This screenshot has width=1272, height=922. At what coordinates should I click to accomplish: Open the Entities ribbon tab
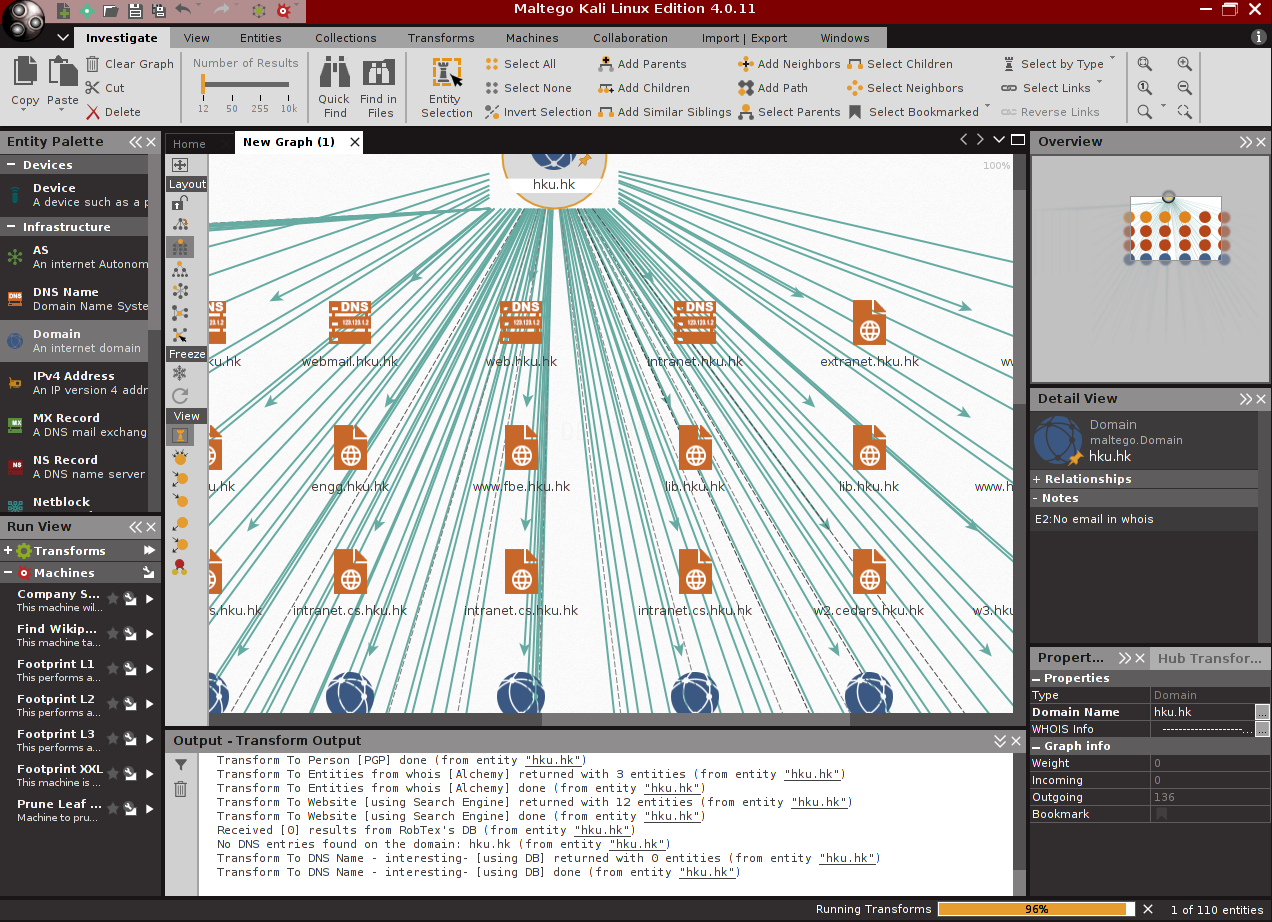(x=260, y=38)
